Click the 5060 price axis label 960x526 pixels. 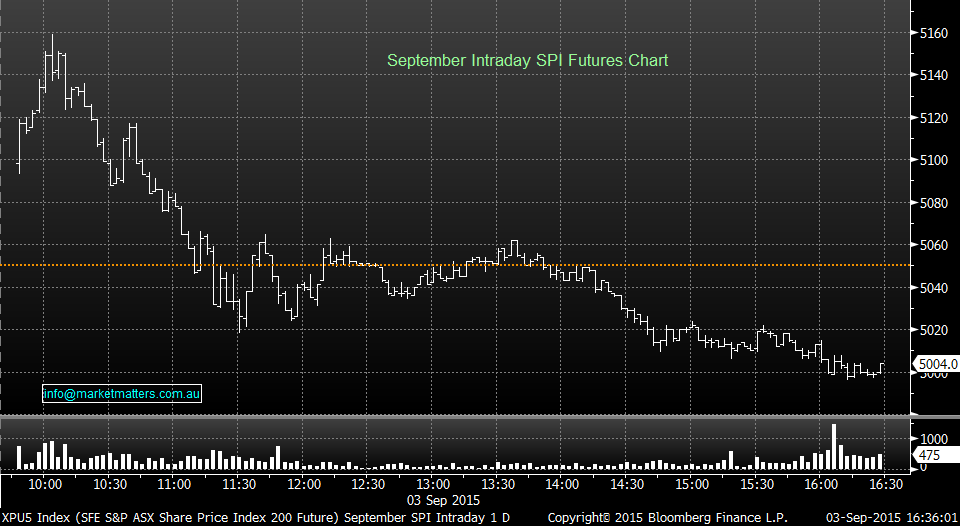(x=934, y=246)
